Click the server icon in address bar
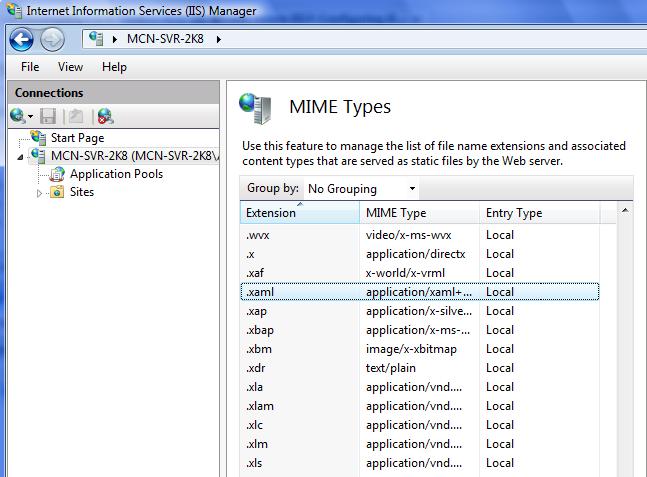Image resolution: width=647 pixels, height=477 pixels. [x=96, y=39]
